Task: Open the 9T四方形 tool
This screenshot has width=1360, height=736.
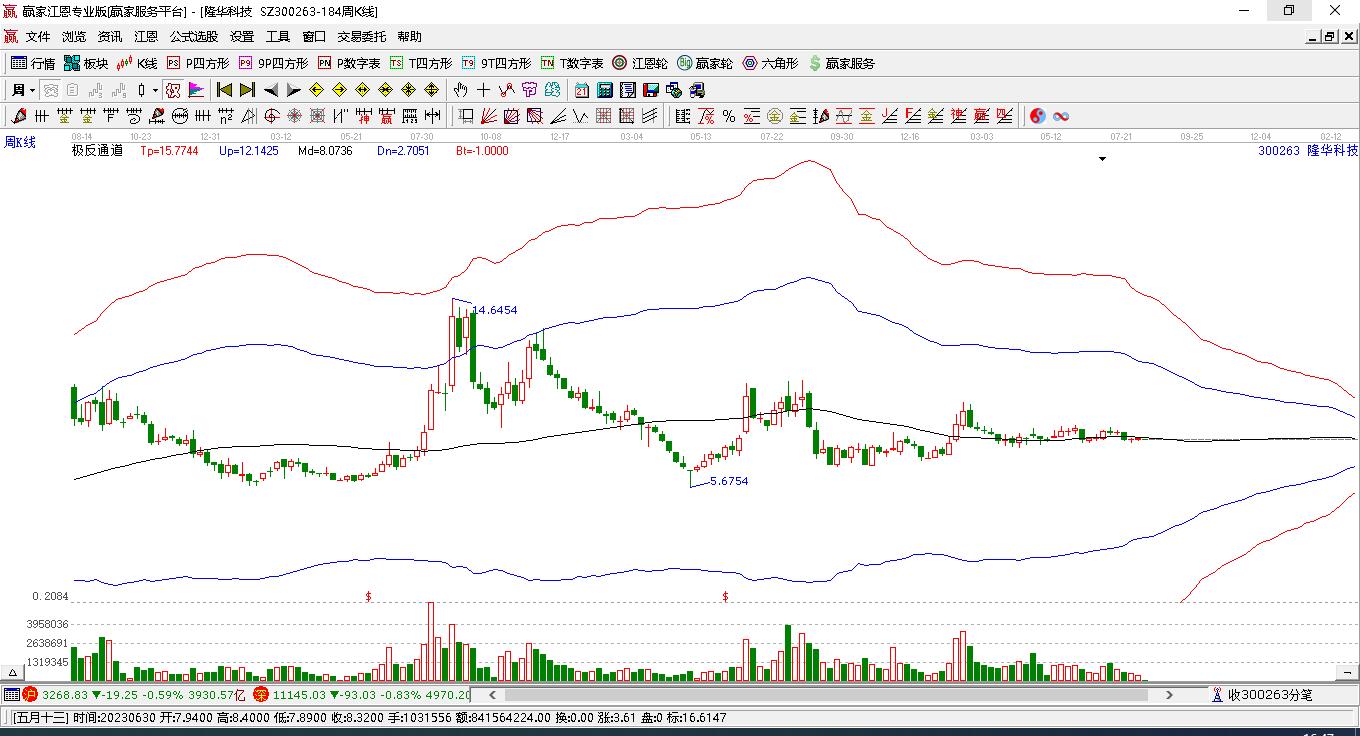Action: point(496,63)
